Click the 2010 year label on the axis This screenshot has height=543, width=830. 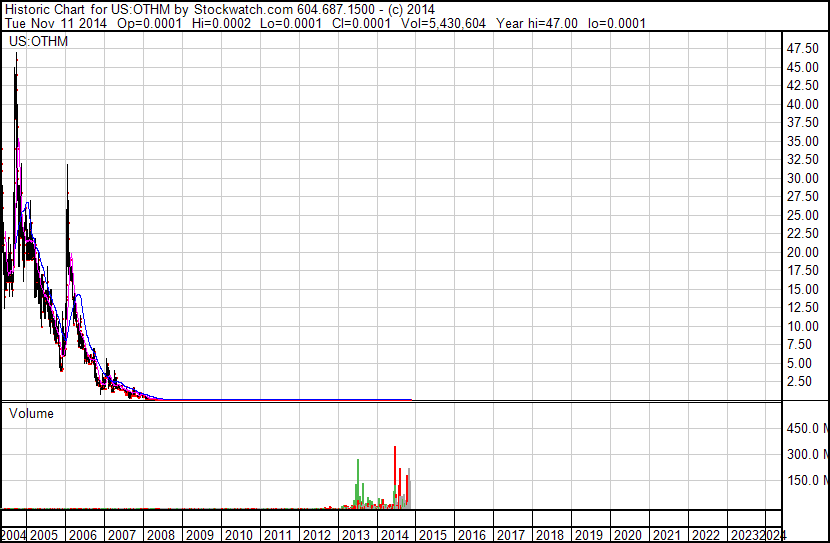tap(239, 535)
